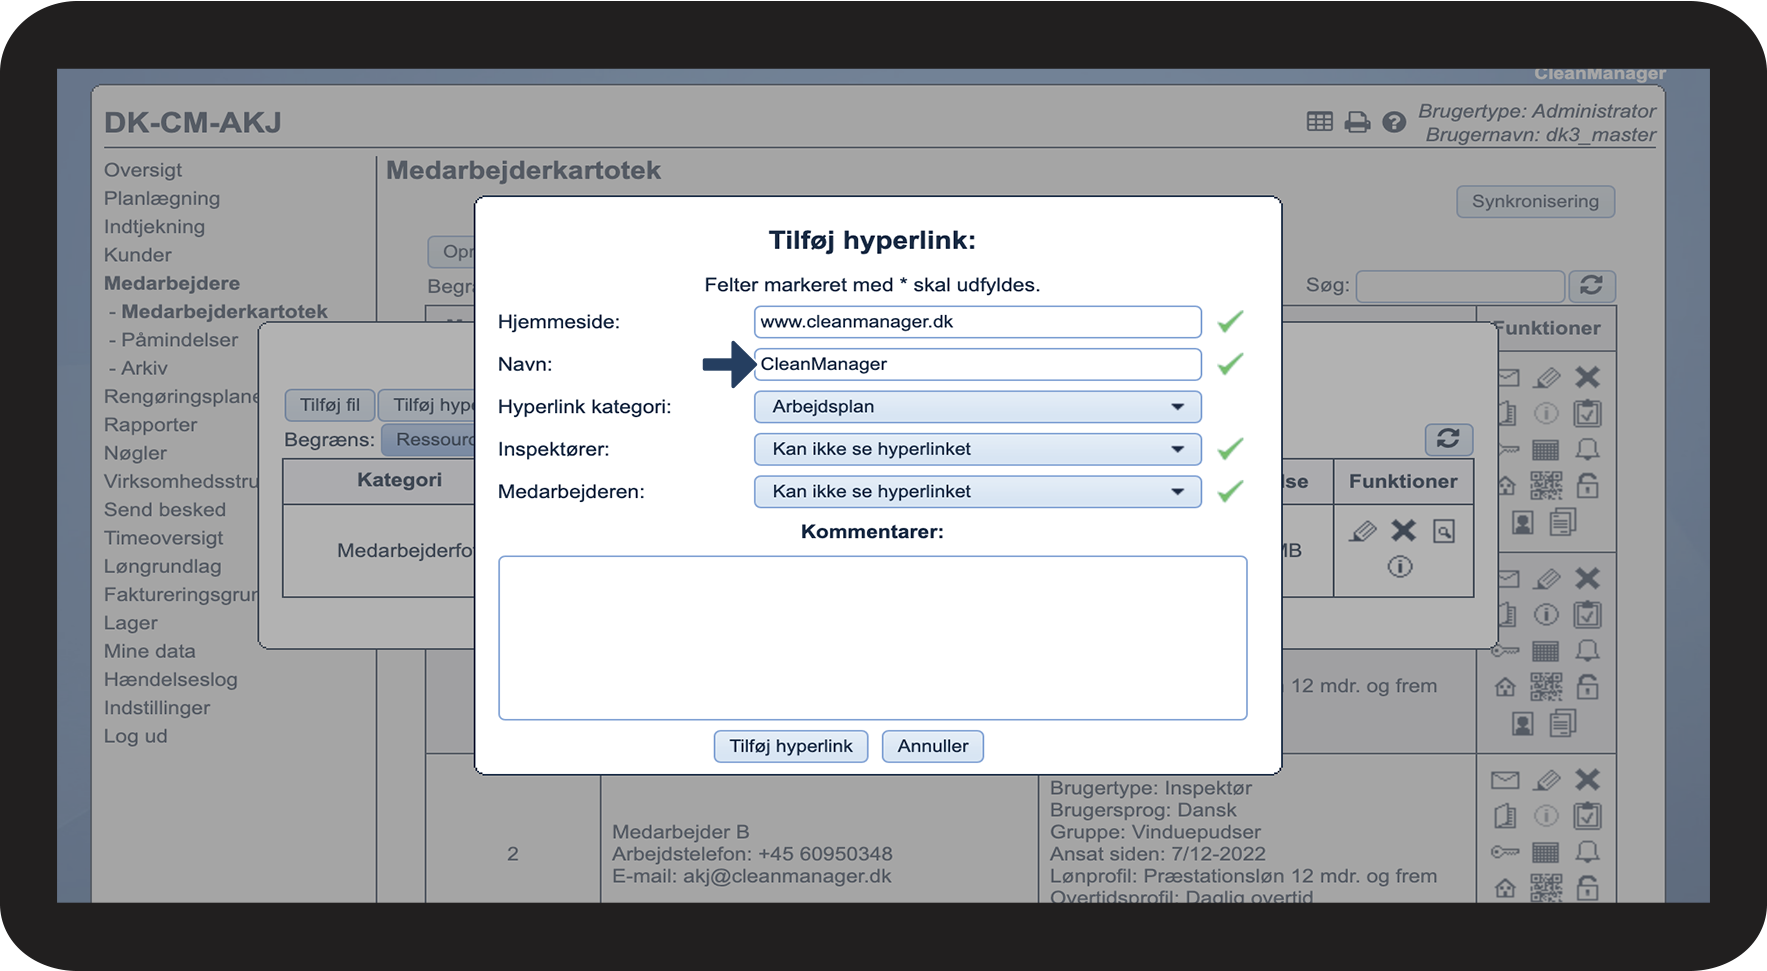Click the info icon under file functions
The height and width of the screenshot is (971, 1767).
click(x=1400, y=567)
